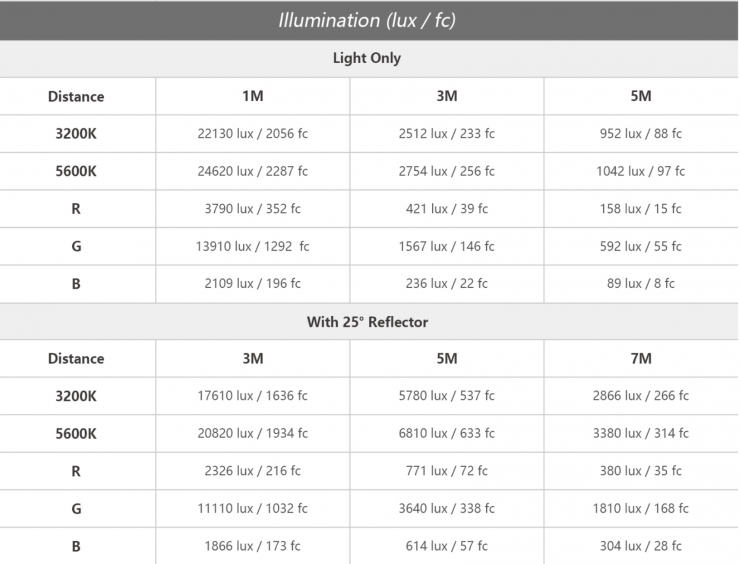This screenshot has width=740, height=564.
Task: Click the 89 lux / 8 fc value
Action: pos(641,283)
